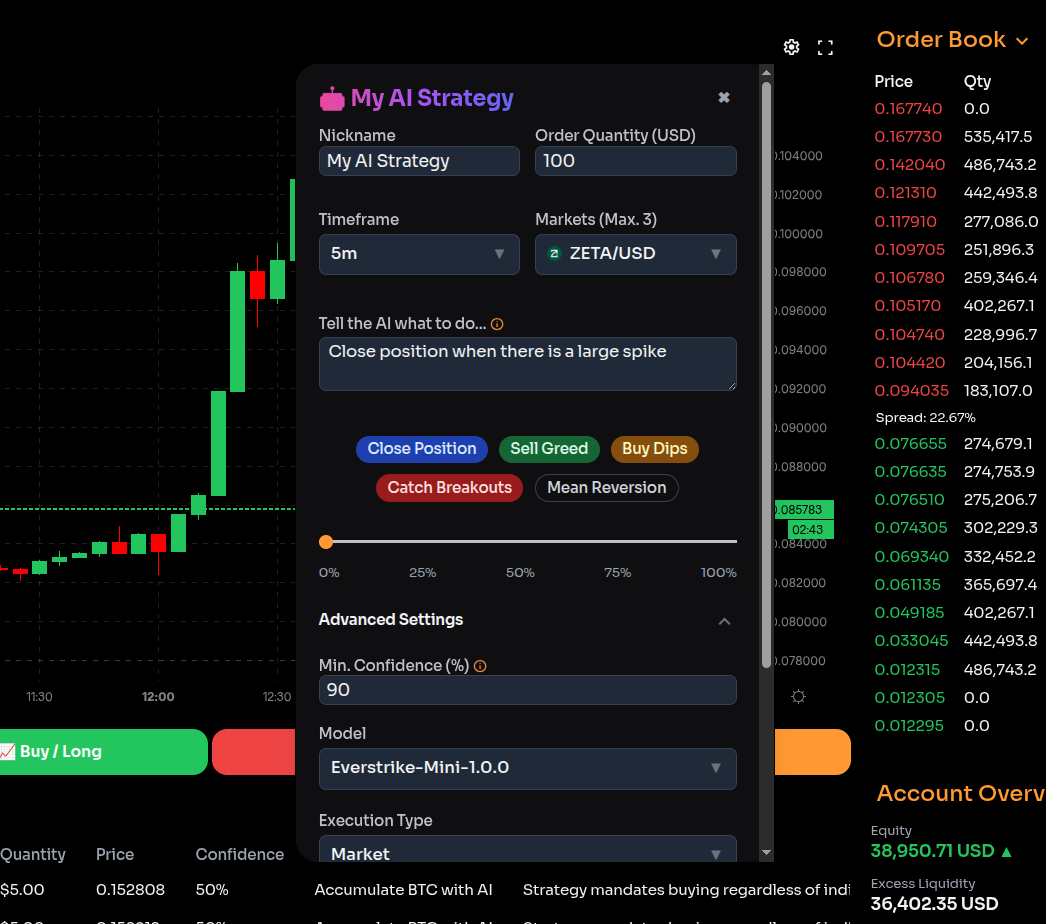Image resolution: width=1046 pixels, height=924 pixels.
Task: Open the Timeframe dropdown showing 5m
Action: point(419,254)
